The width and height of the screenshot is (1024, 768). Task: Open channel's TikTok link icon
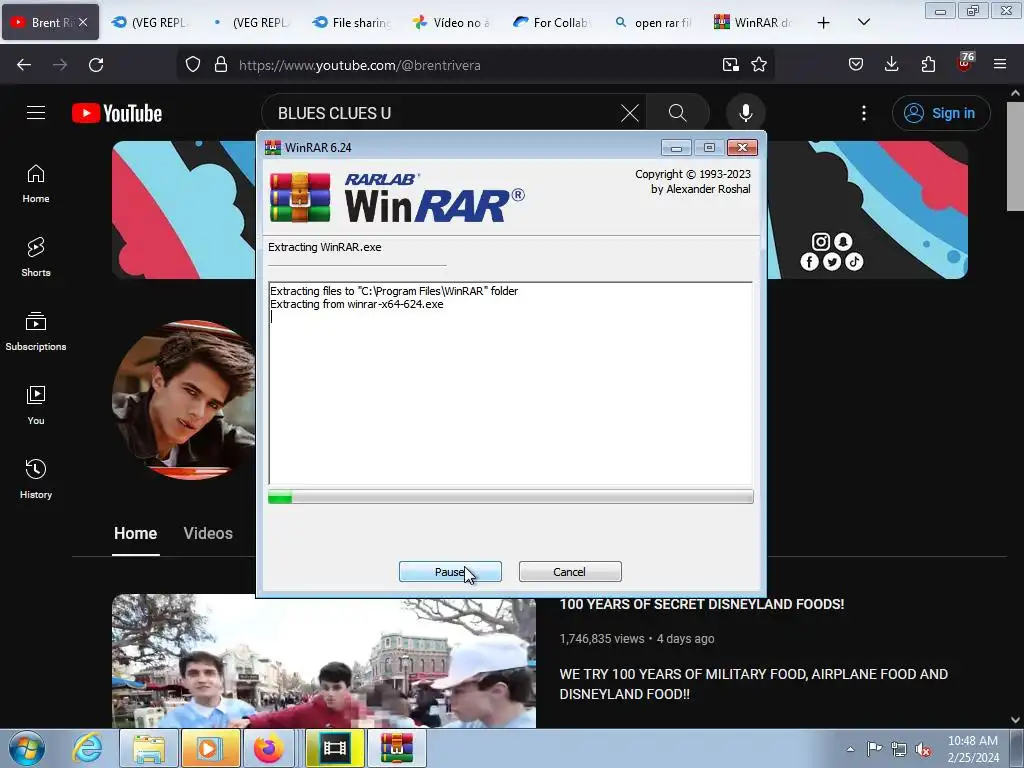tap(854, 262)
